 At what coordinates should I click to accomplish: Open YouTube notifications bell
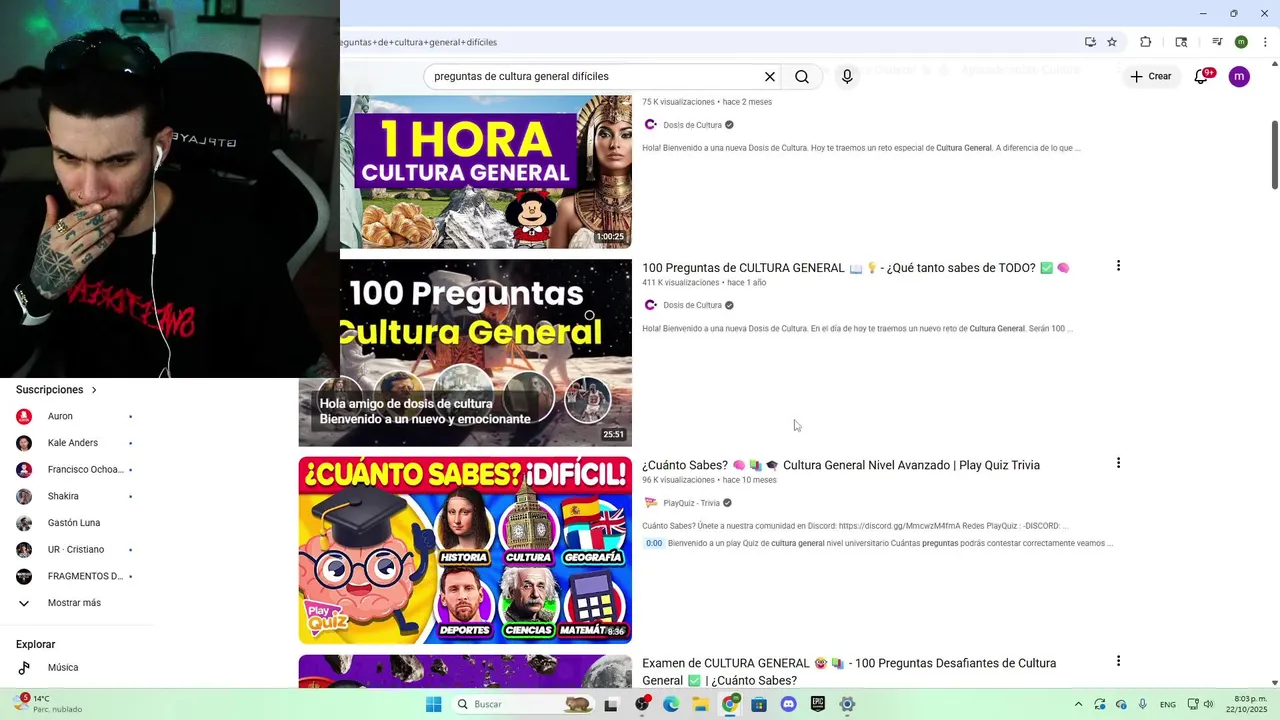click(1202, 76)
